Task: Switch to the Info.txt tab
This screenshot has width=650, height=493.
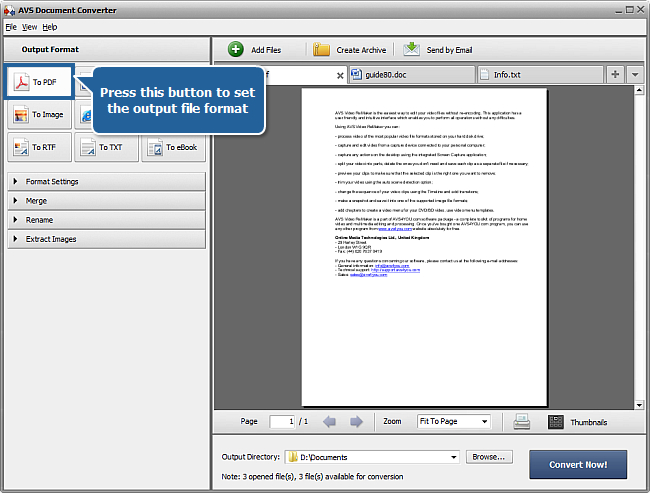Action: coord(540,75)
